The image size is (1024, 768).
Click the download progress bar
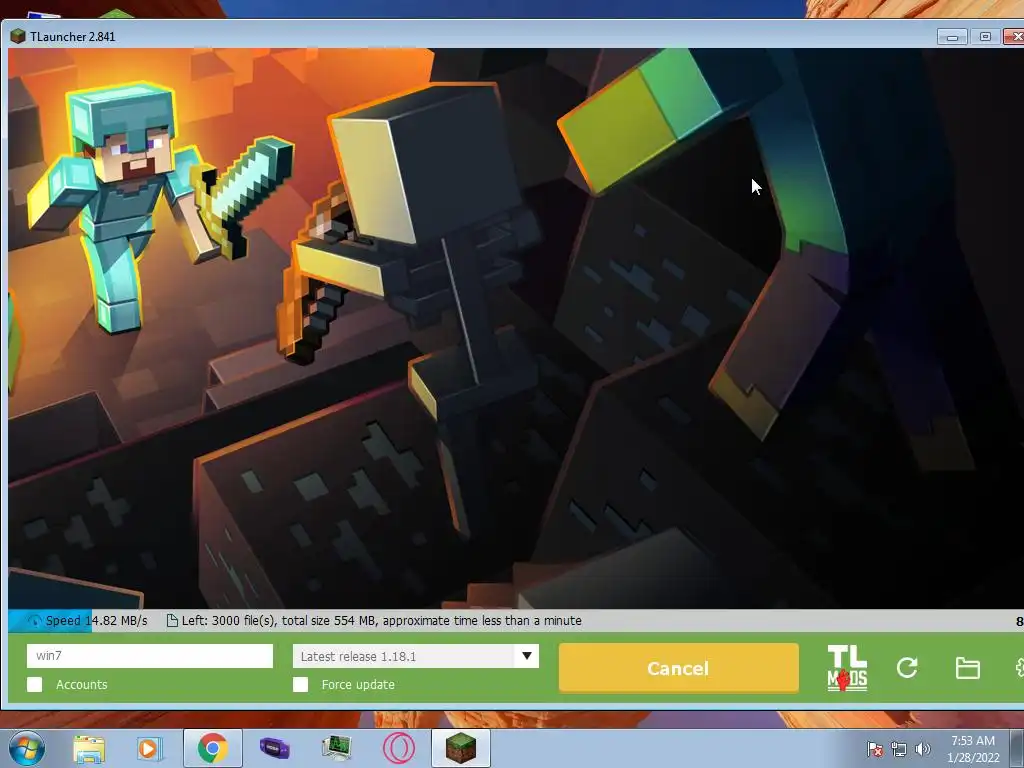(x=516, y=620)
